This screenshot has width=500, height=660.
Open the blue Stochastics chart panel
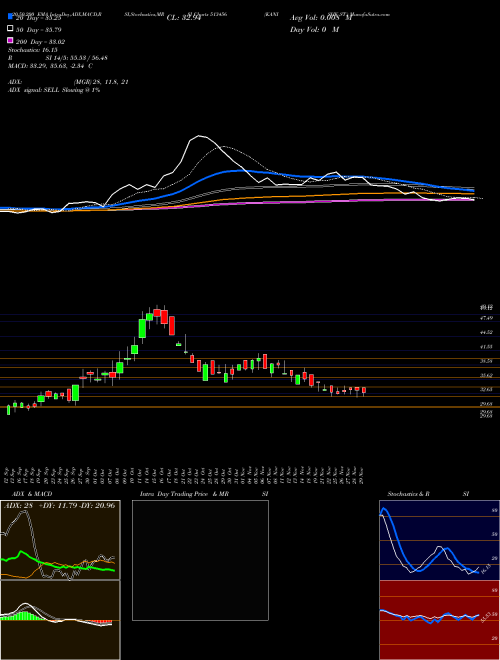point(439,540)
